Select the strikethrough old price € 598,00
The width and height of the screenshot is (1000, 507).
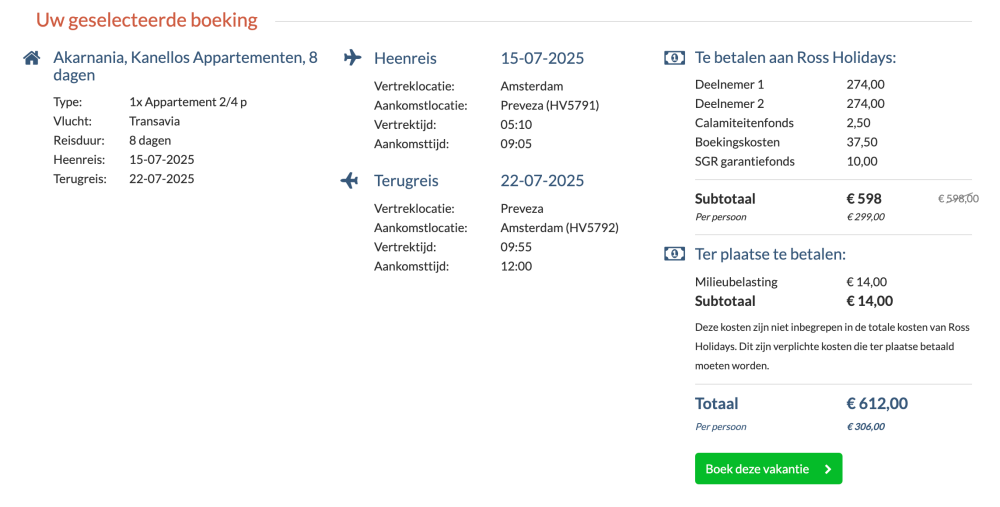(958, 198)
